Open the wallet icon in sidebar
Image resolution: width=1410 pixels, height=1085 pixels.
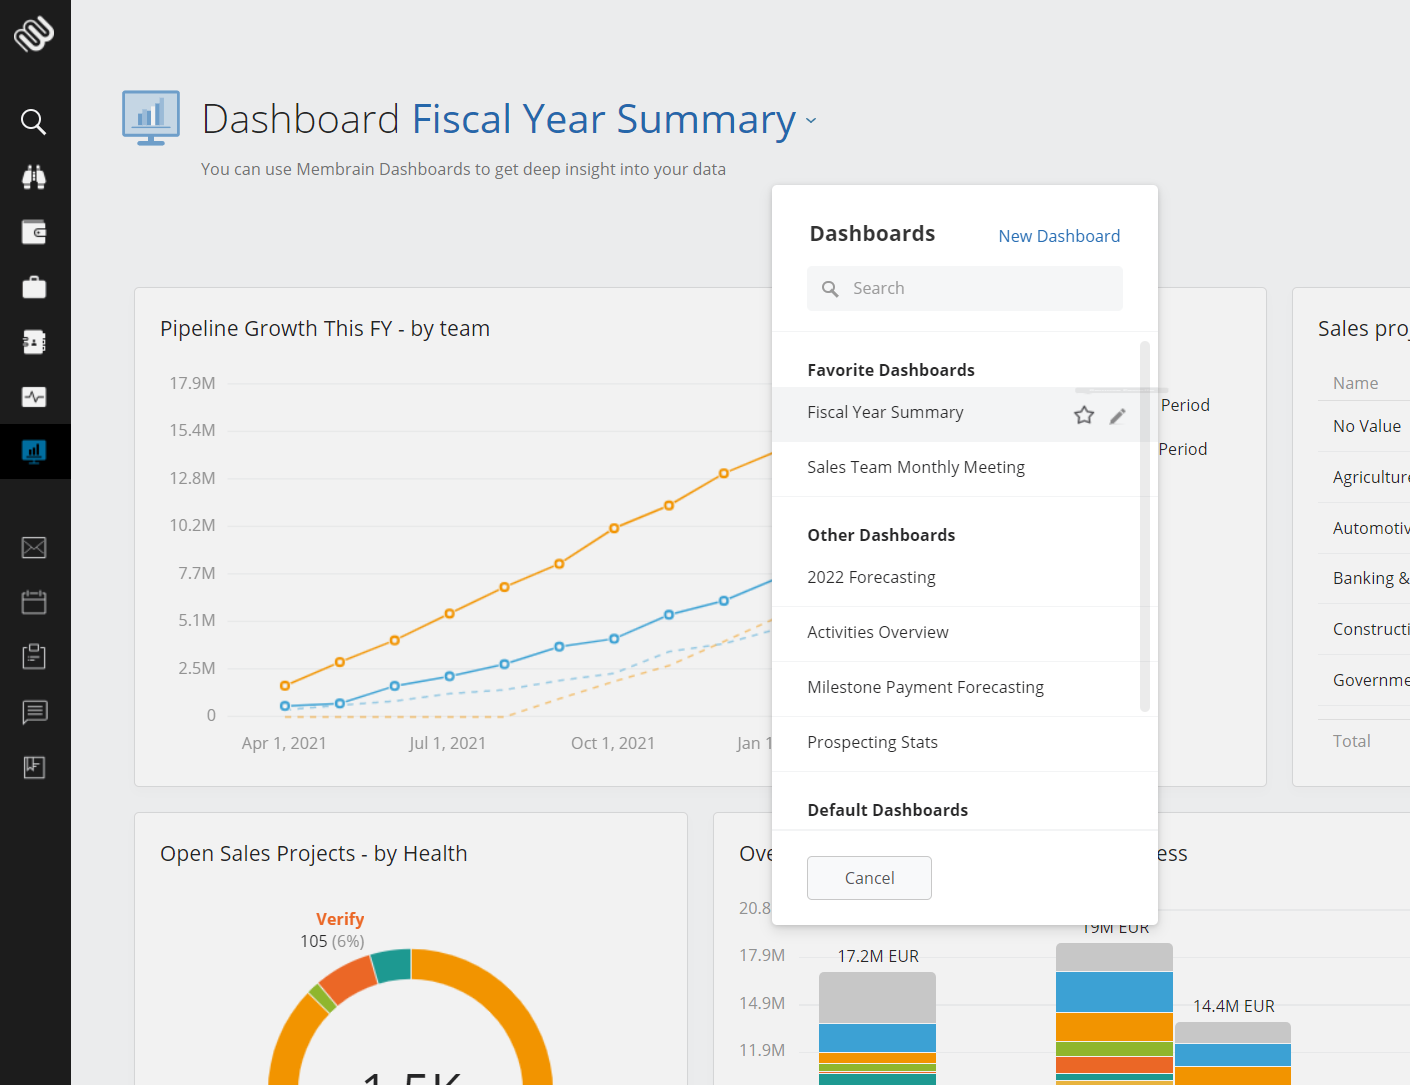click(34, 232)
